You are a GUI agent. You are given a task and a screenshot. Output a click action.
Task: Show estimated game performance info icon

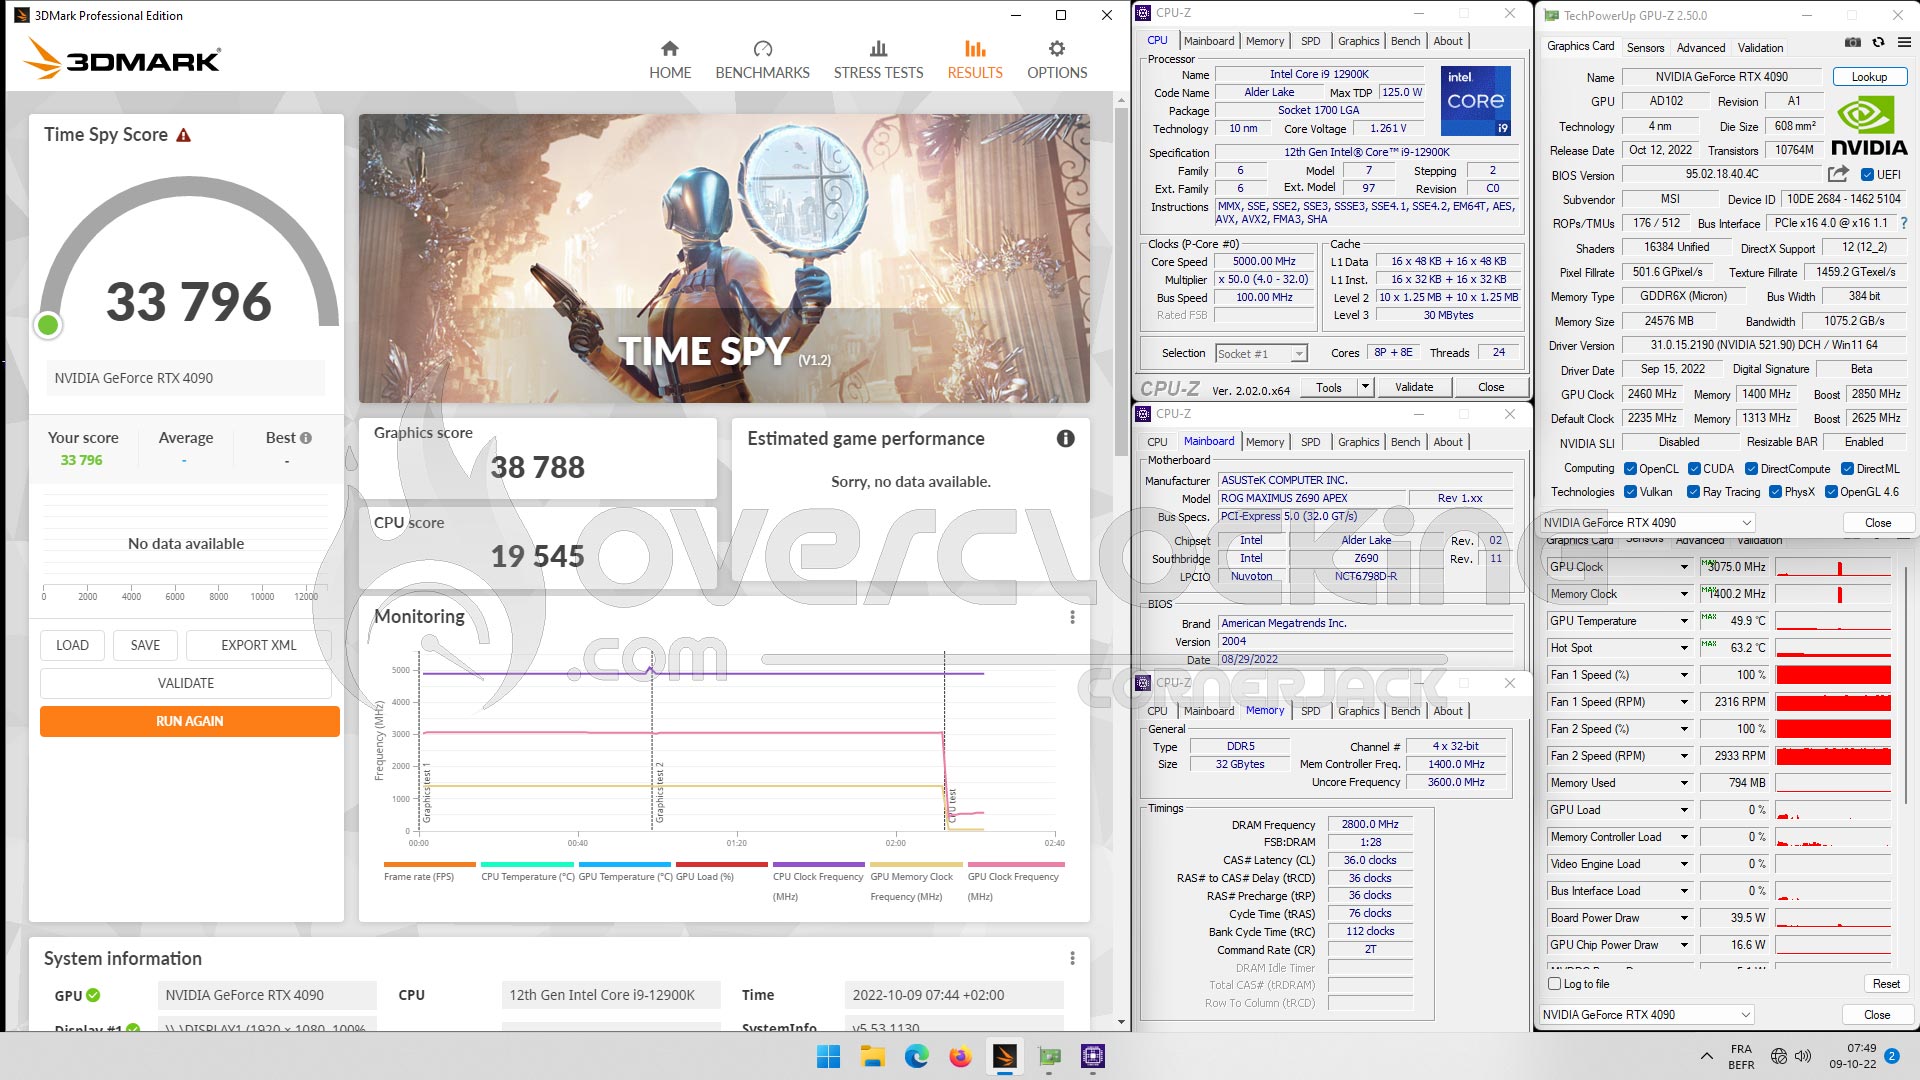(x=1066, y=438)
